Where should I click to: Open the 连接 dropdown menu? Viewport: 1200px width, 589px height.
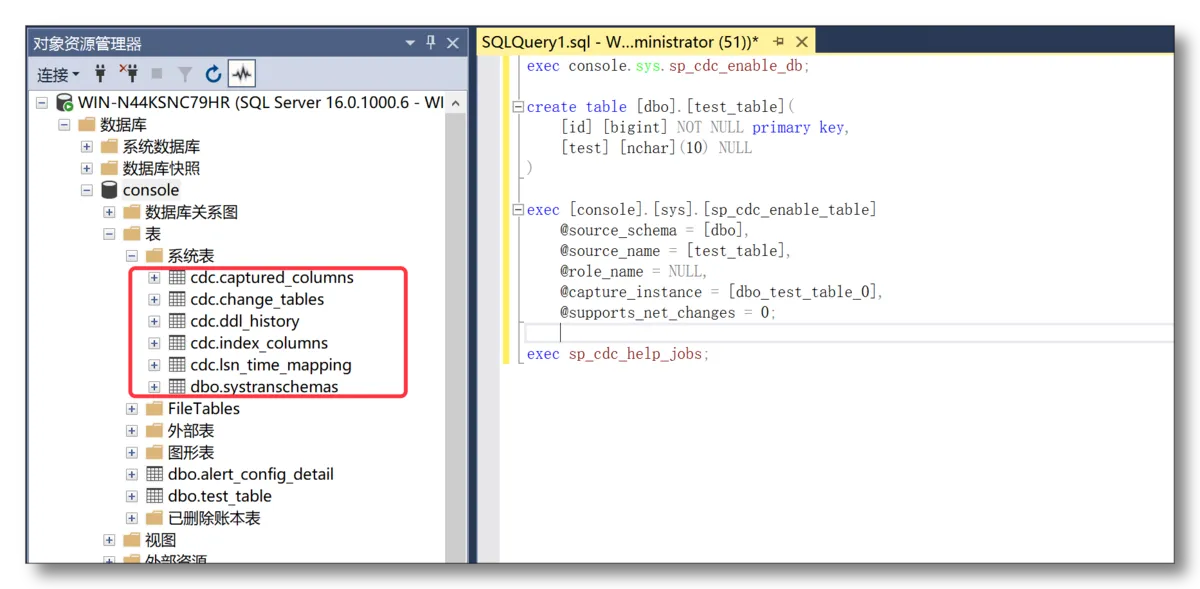(x=59, y=74)
